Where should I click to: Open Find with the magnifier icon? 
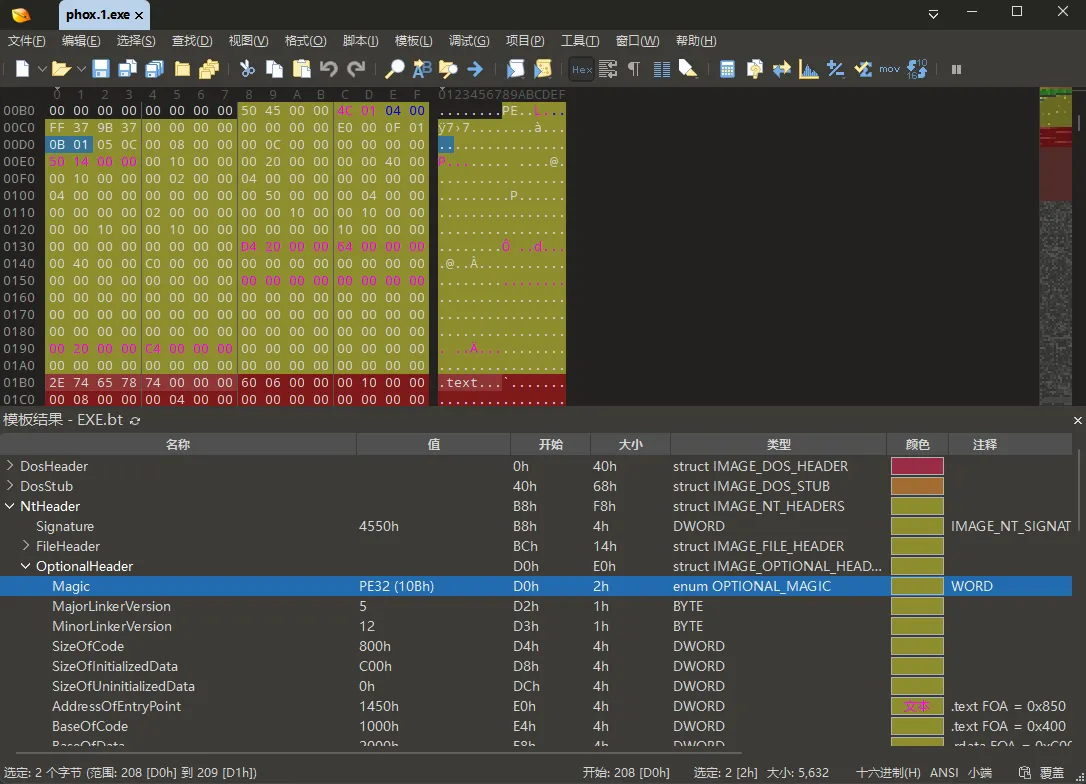click(394, 69)
